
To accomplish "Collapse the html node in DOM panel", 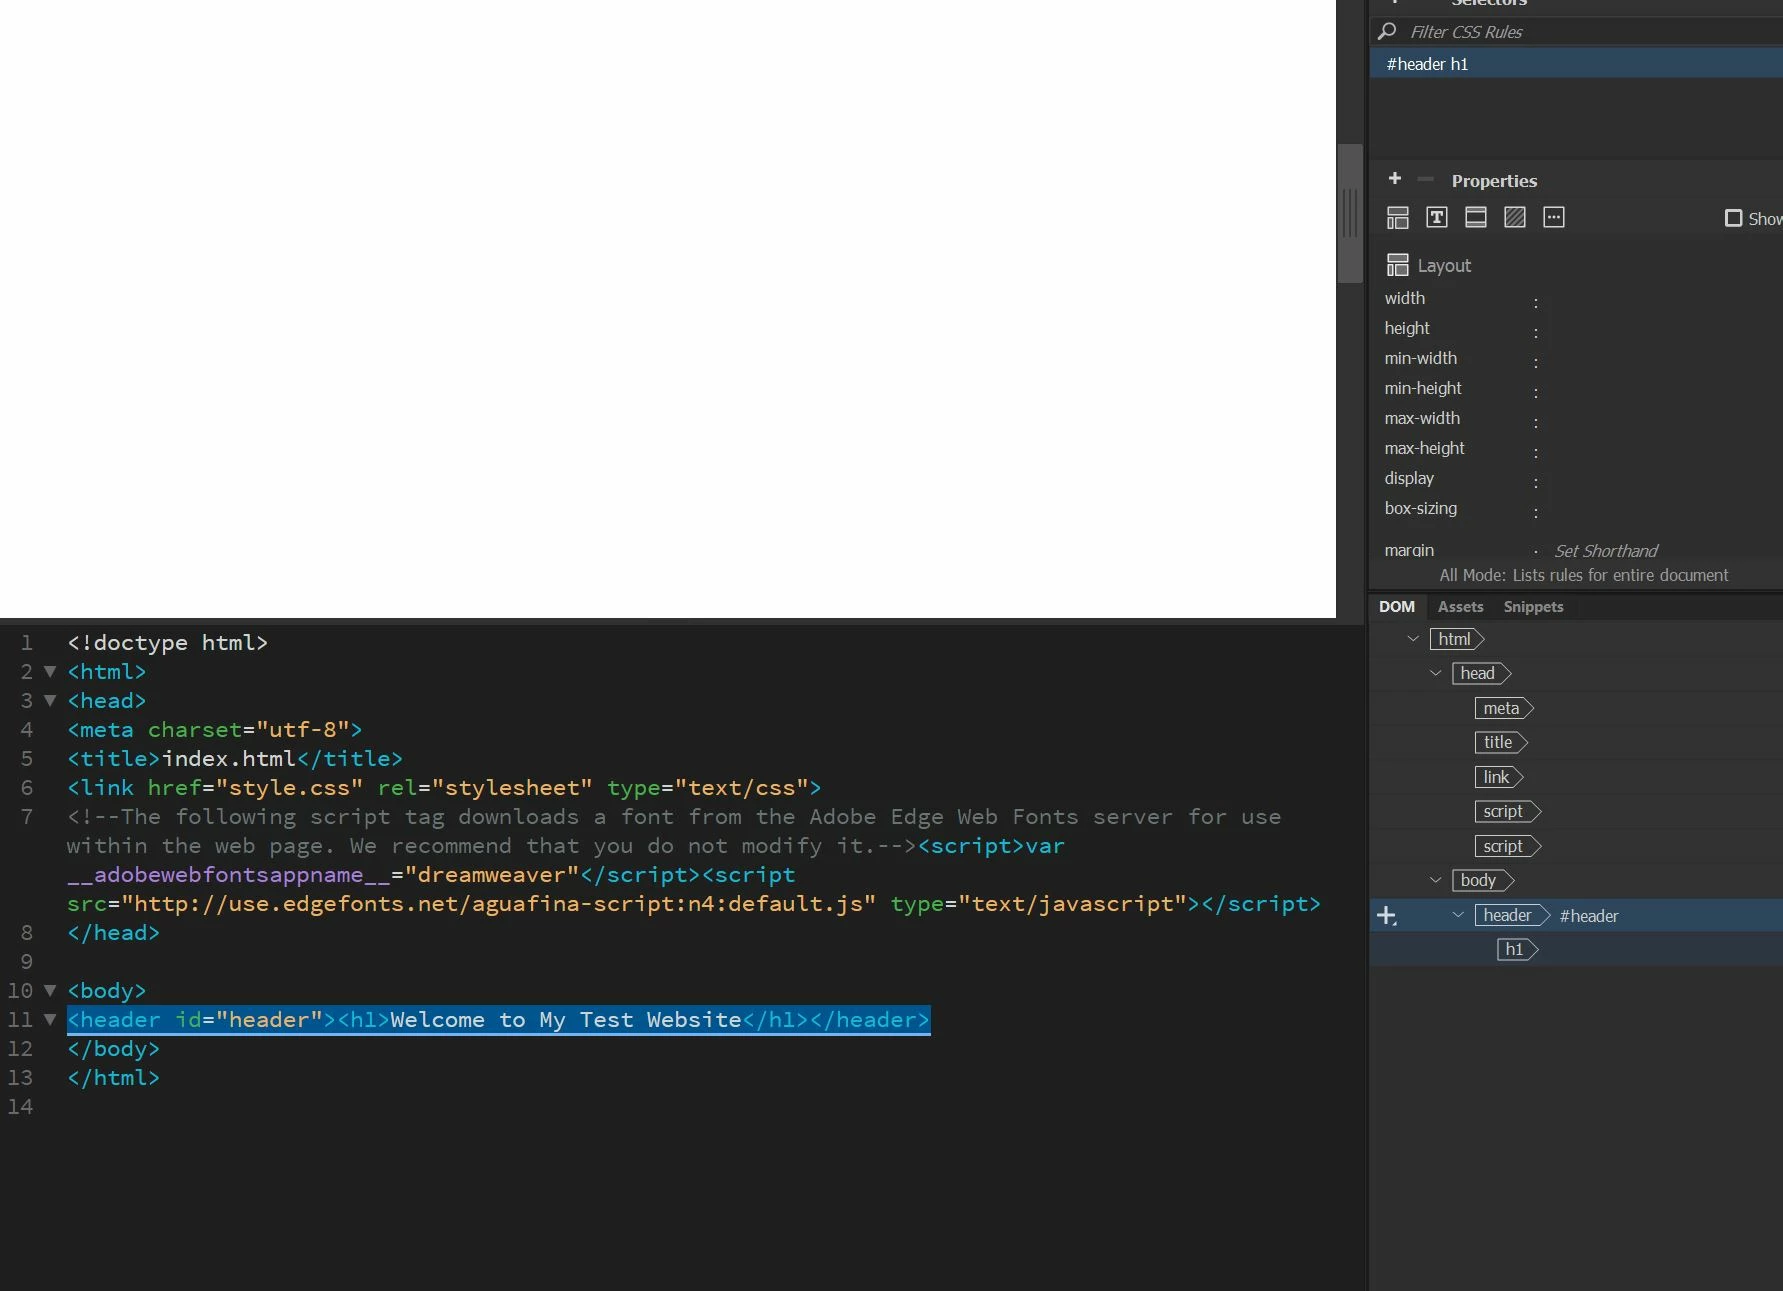I will [1412, 639].
